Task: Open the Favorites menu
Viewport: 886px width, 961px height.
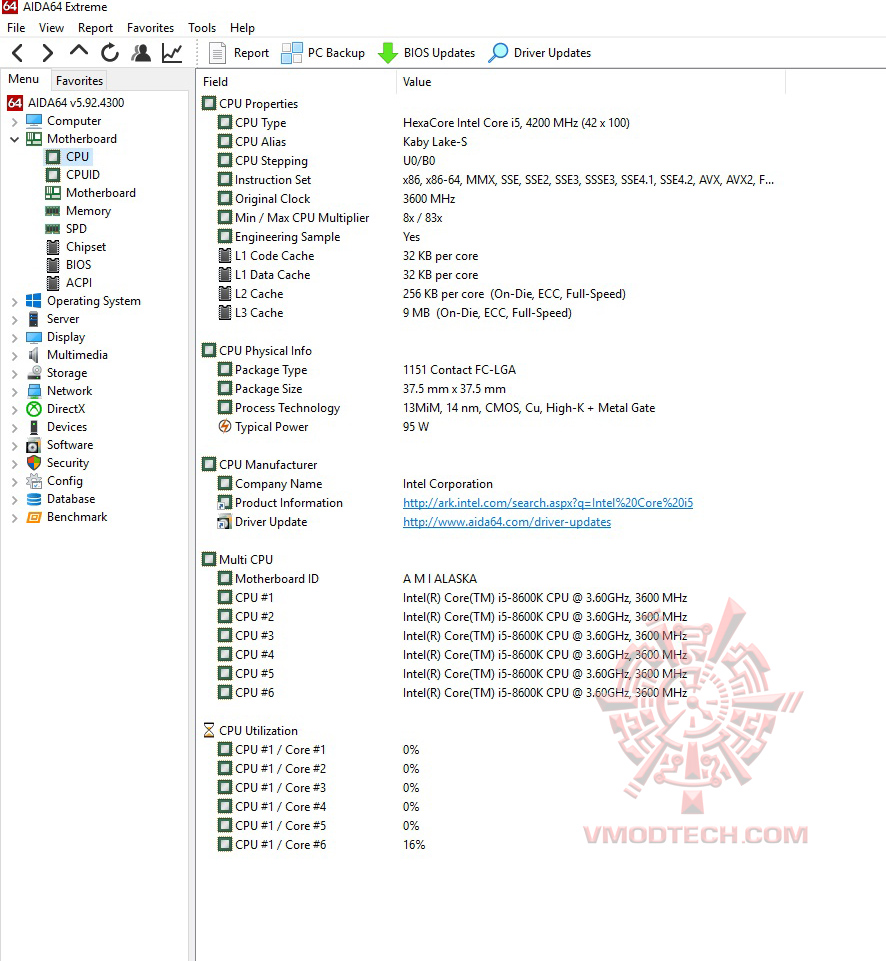Action: coord(150,28)
